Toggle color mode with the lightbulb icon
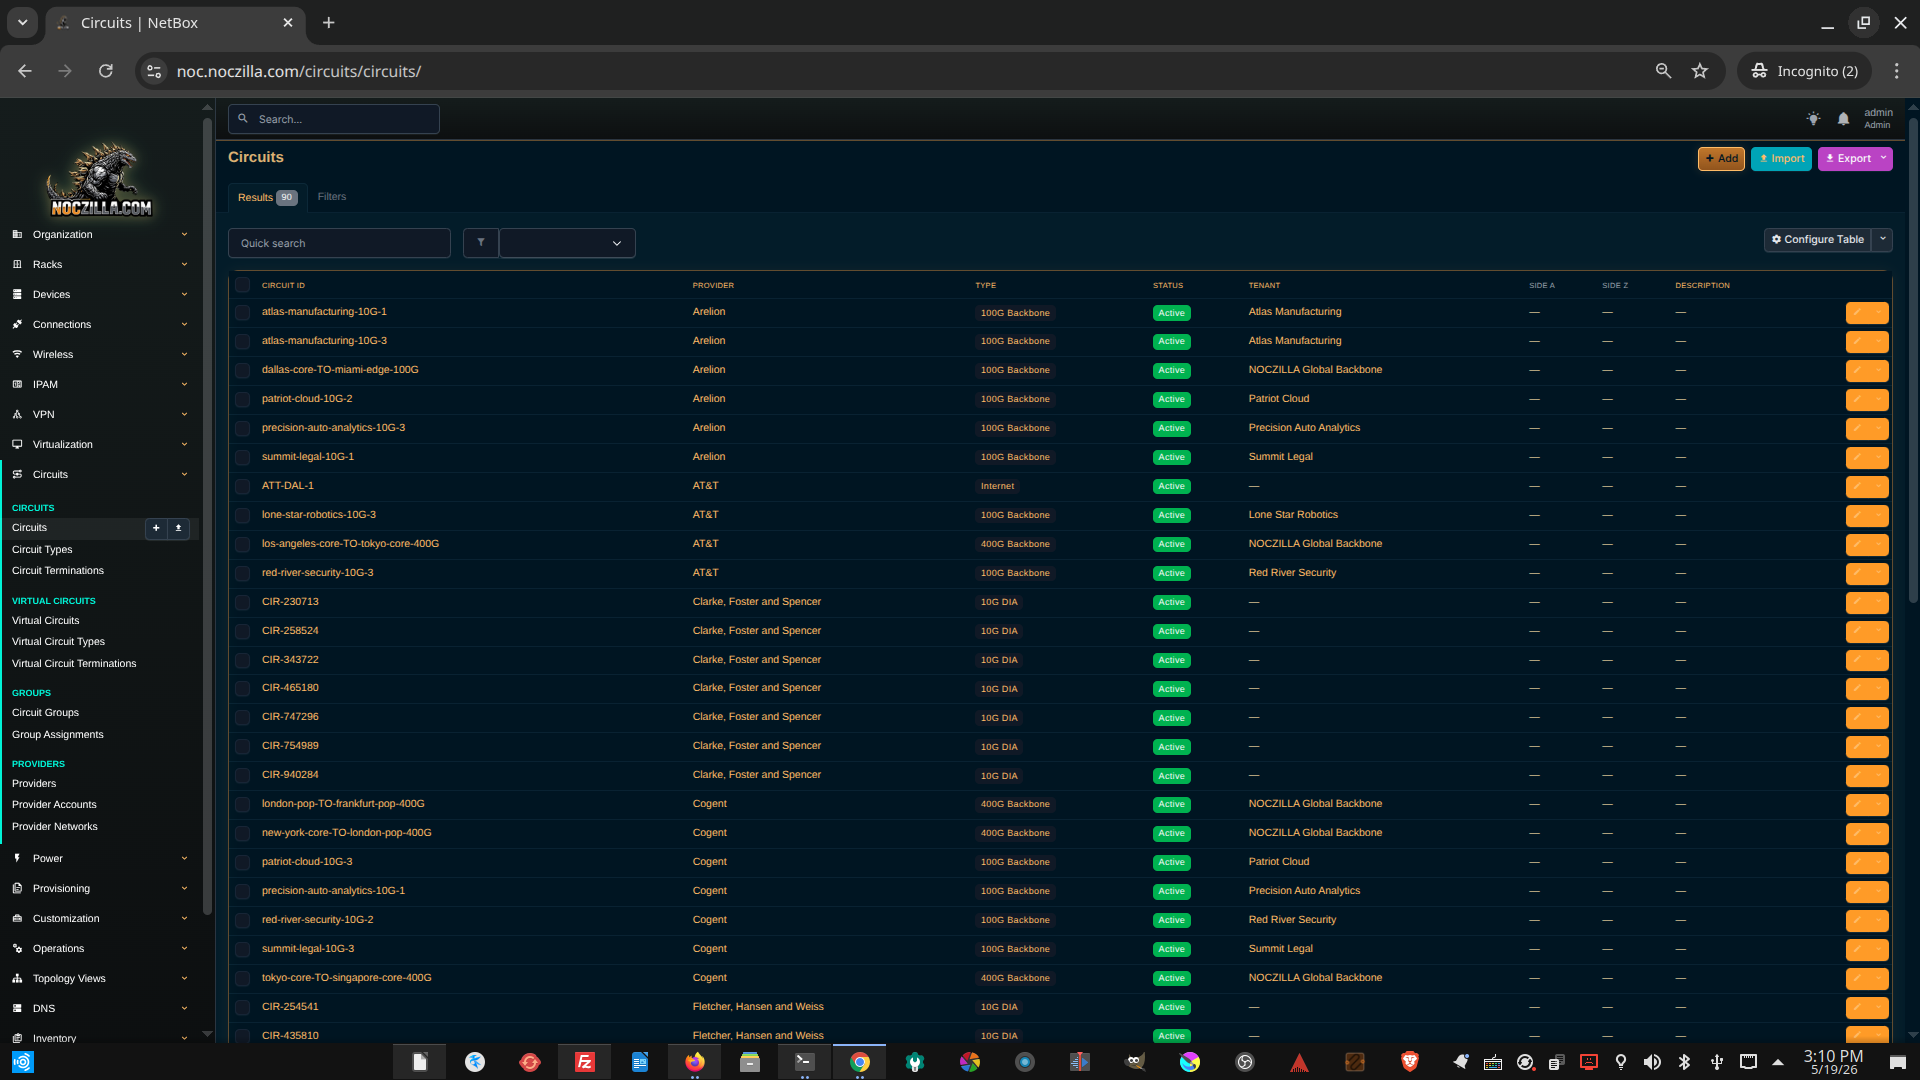 (1813, 119)
